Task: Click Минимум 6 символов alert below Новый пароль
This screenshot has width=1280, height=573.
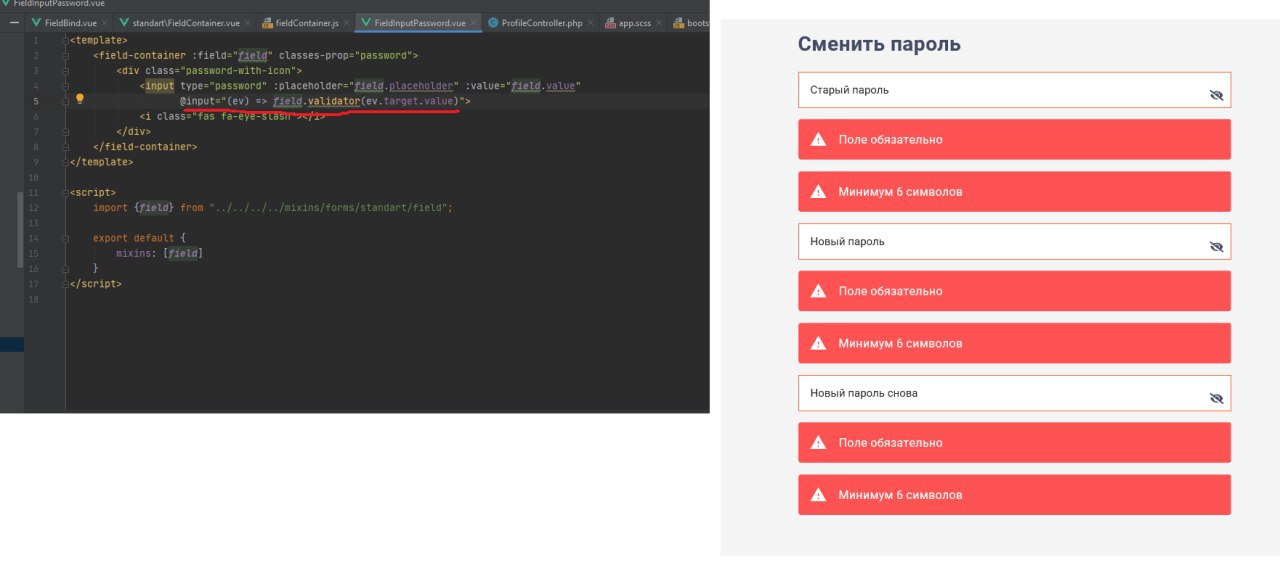Action: pos(1014,343)
